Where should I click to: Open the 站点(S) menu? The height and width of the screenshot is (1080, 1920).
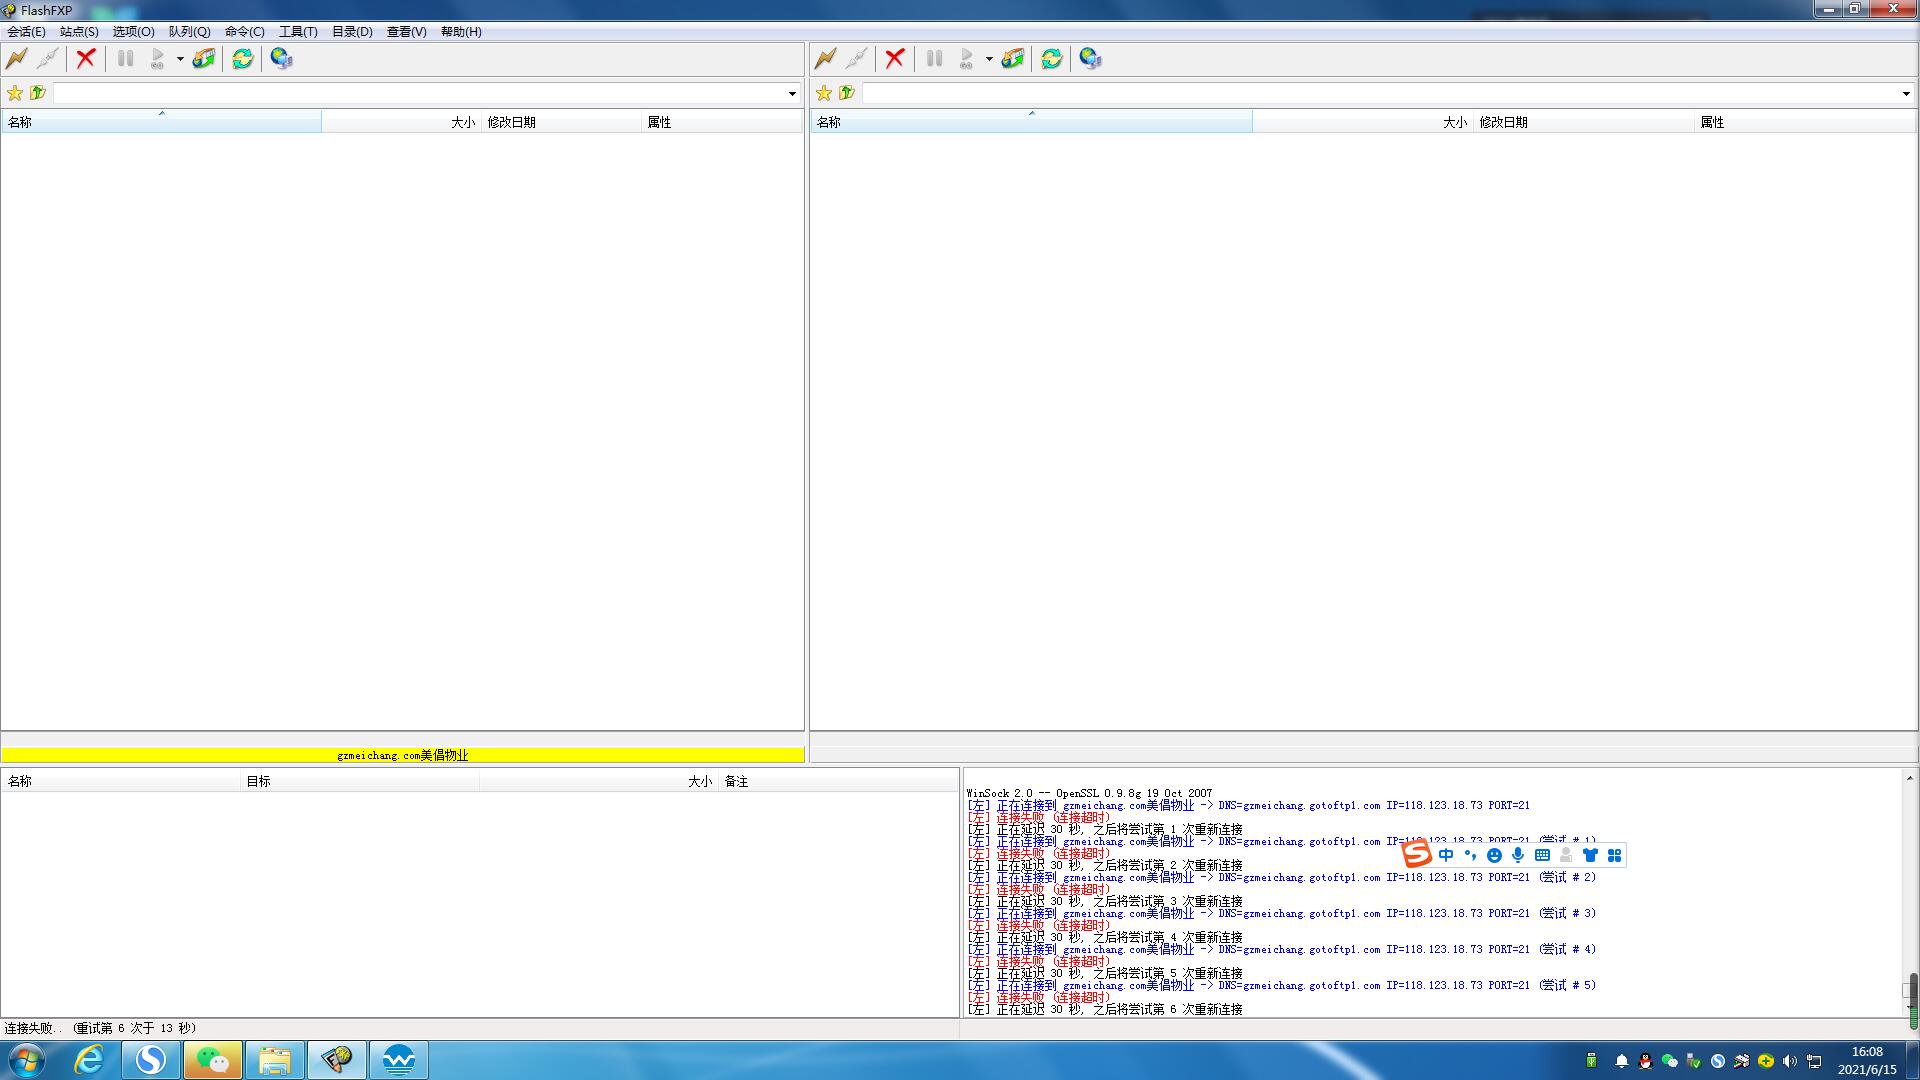point(79,32)
